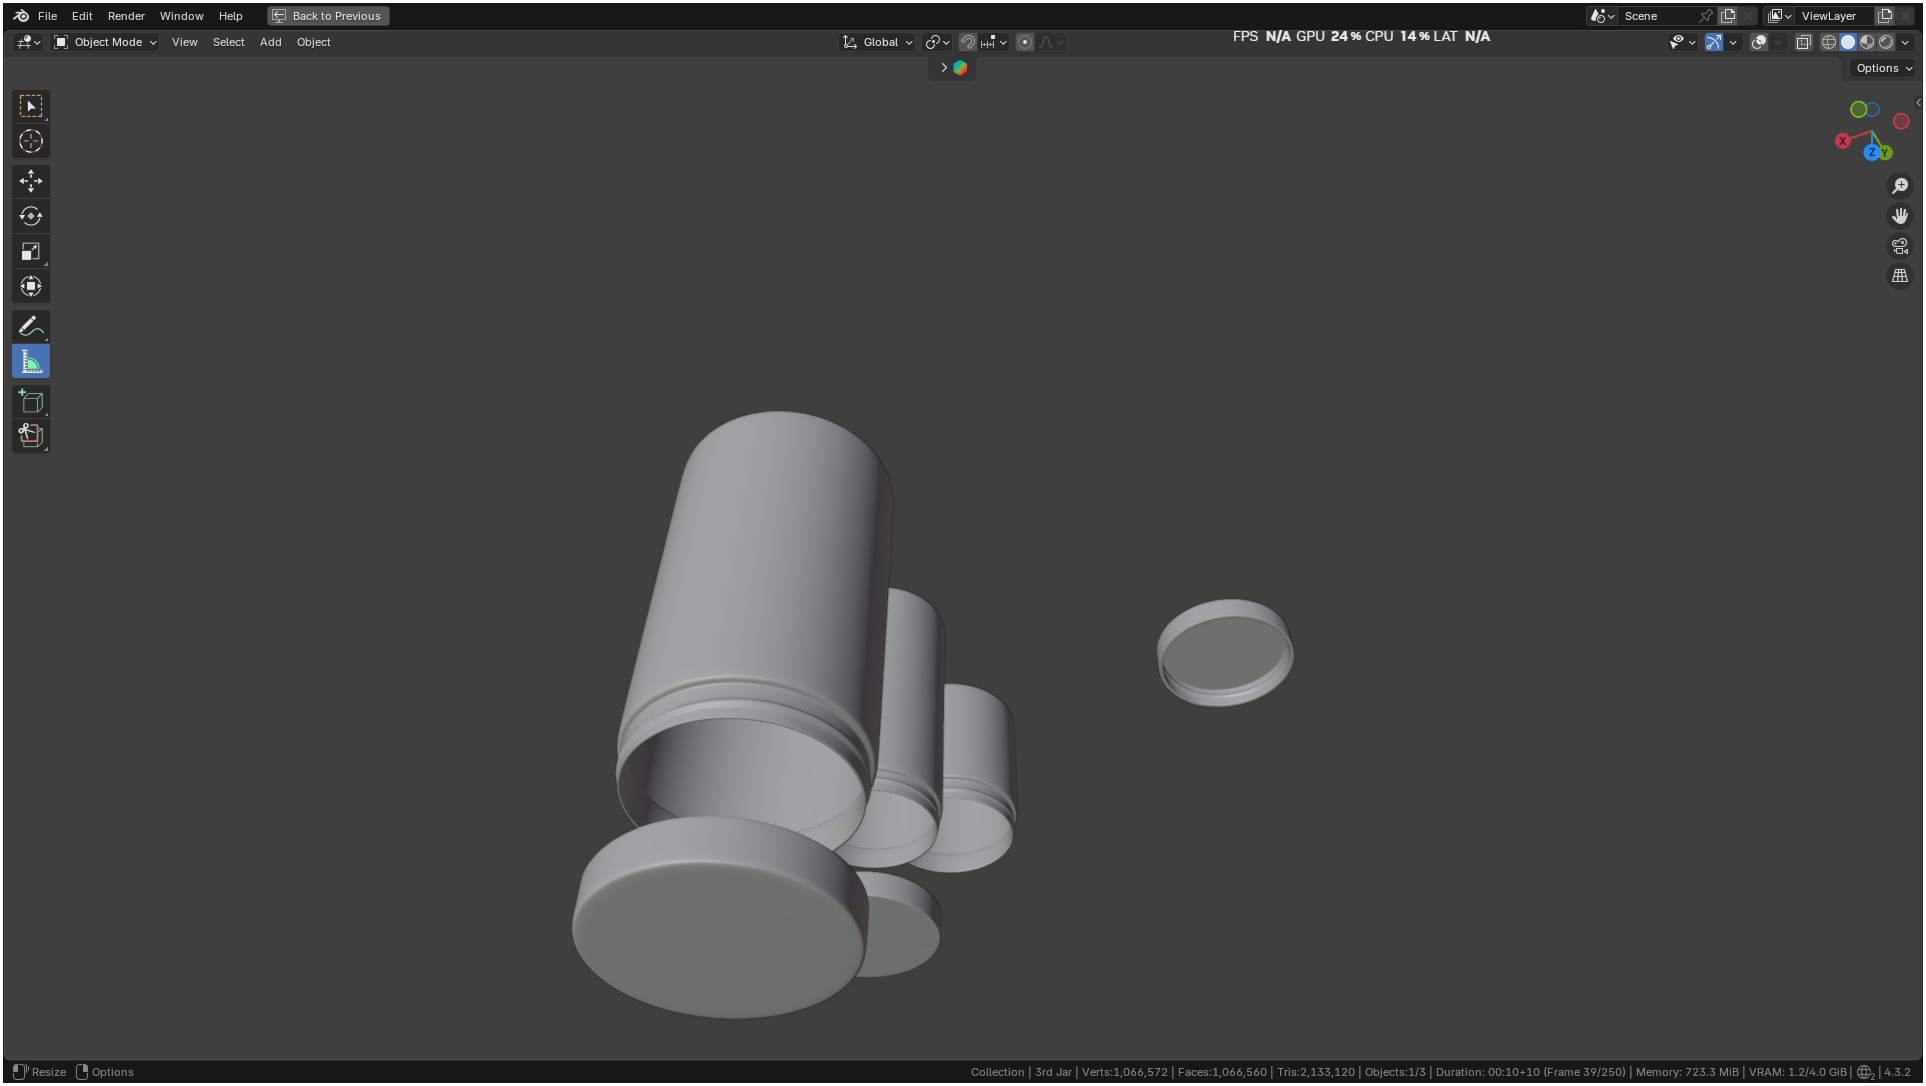The width and height of the screenshot is (1926, 1086).
Task: Choose the Move tool
Action: coord(31,181)
